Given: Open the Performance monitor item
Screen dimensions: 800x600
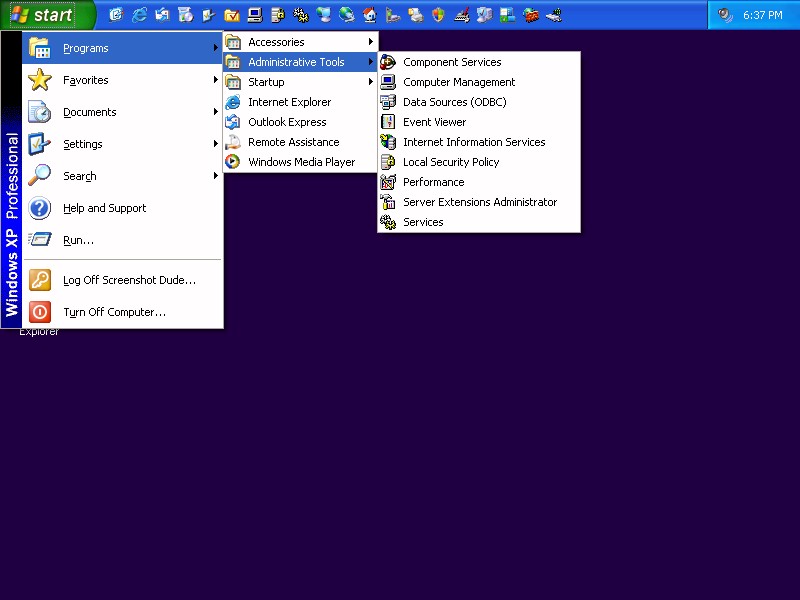Looking at the screenshot, I should [x=433, y=182].
